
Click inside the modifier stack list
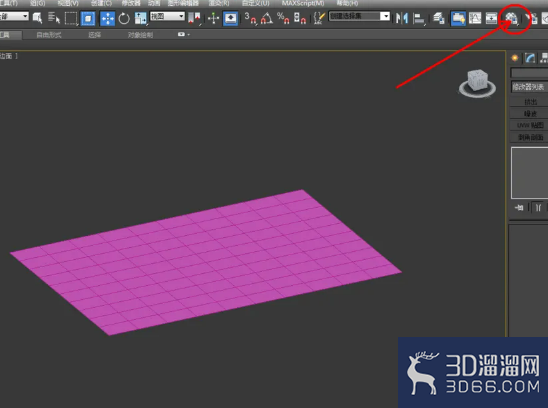click(x=529, y=173)
